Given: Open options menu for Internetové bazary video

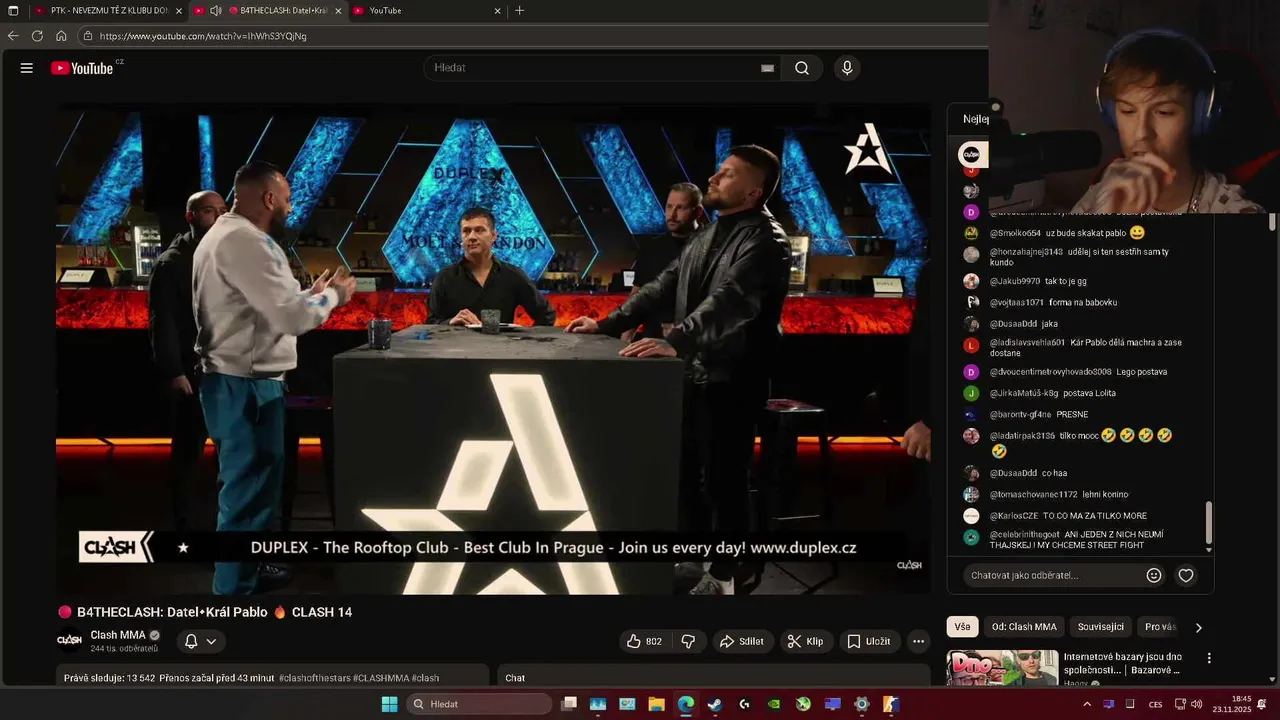Looking at the screenshot, I should (x=1209, y=658).
